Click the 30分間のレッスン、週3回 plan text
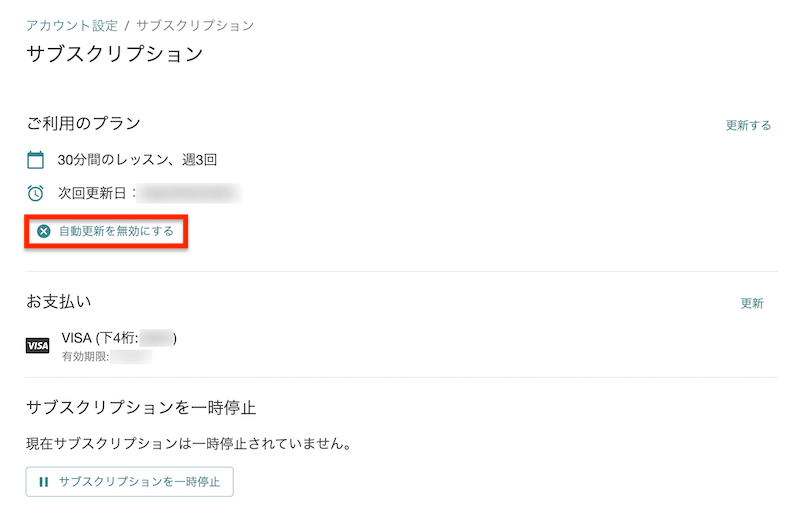The width and height of the screenshot is (800, 522). coord(137,160)
